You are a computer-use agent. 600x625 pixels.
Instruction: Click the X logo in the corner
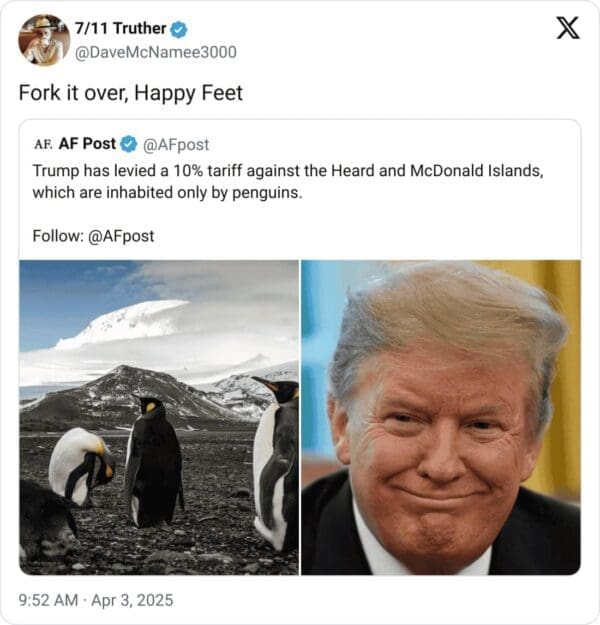568,28
